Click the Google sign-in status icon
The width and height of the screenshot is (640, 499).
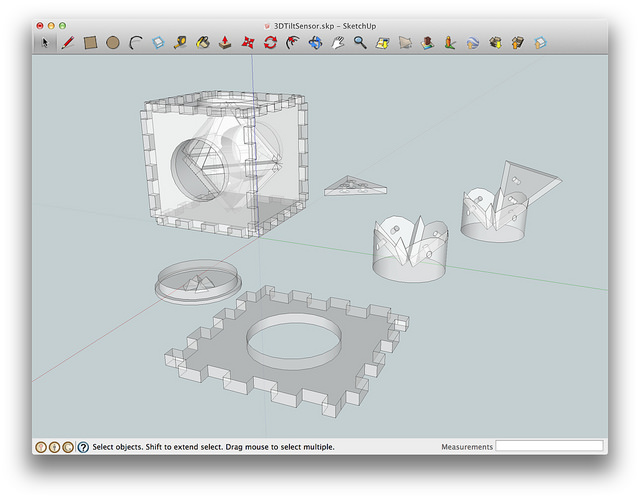[68, 447]
